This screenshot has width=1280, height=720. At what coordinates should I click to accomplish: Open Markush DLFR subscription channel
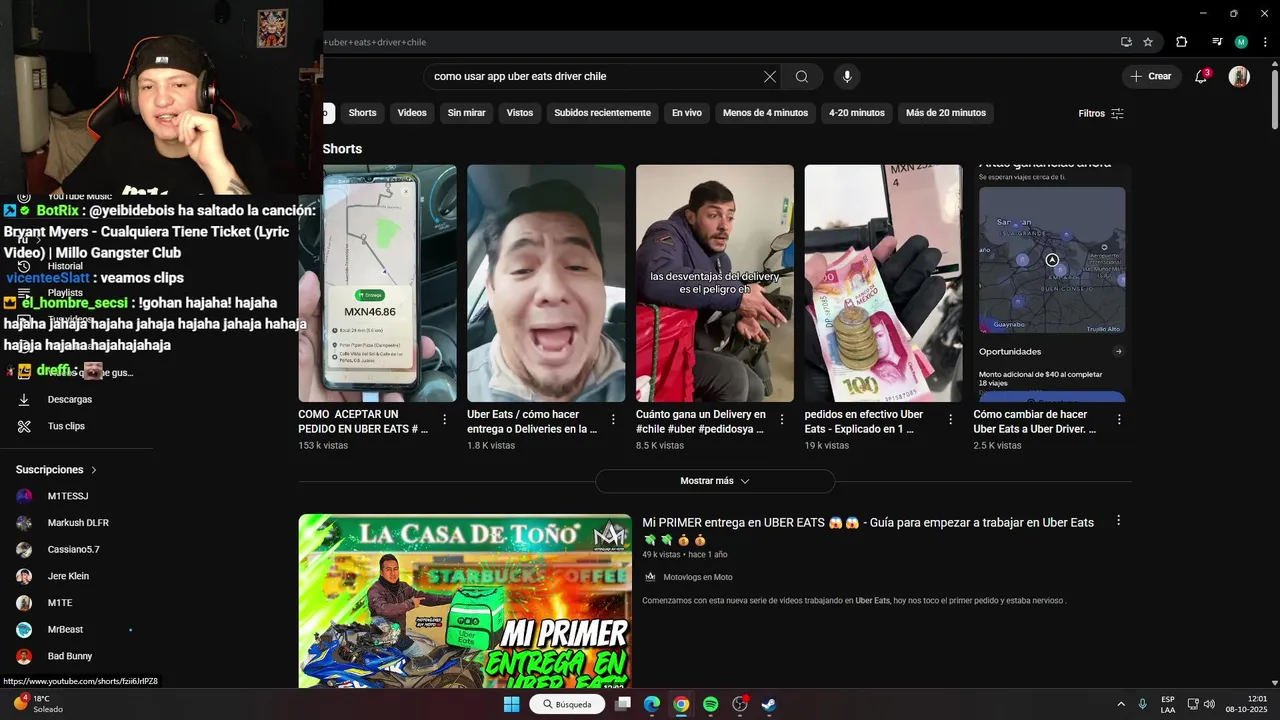click(78, 523)
